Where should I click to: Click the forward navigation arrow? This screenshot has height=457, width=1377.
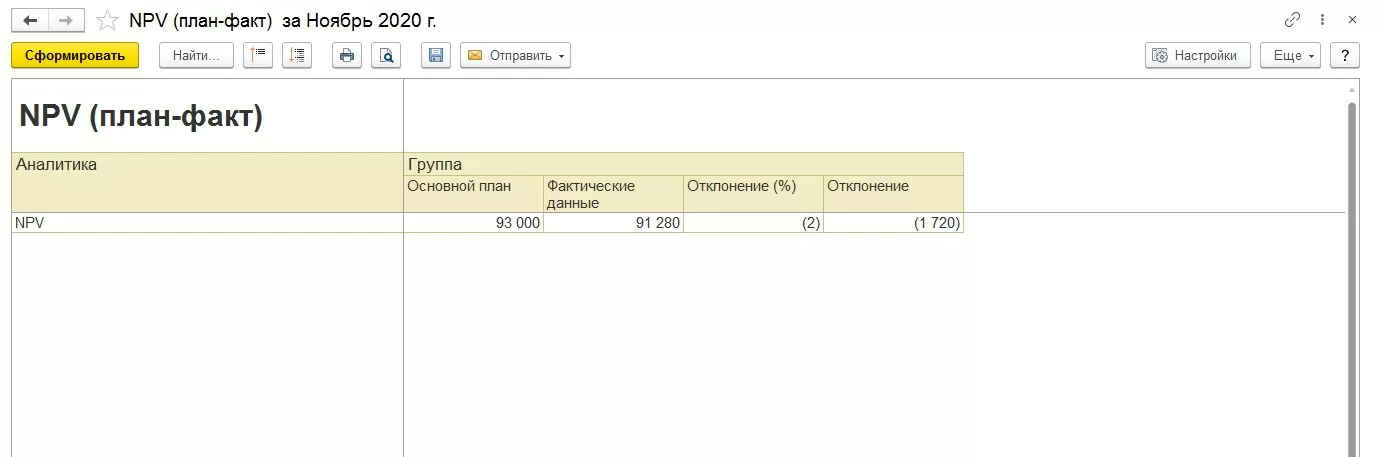(x=66, y=20)
